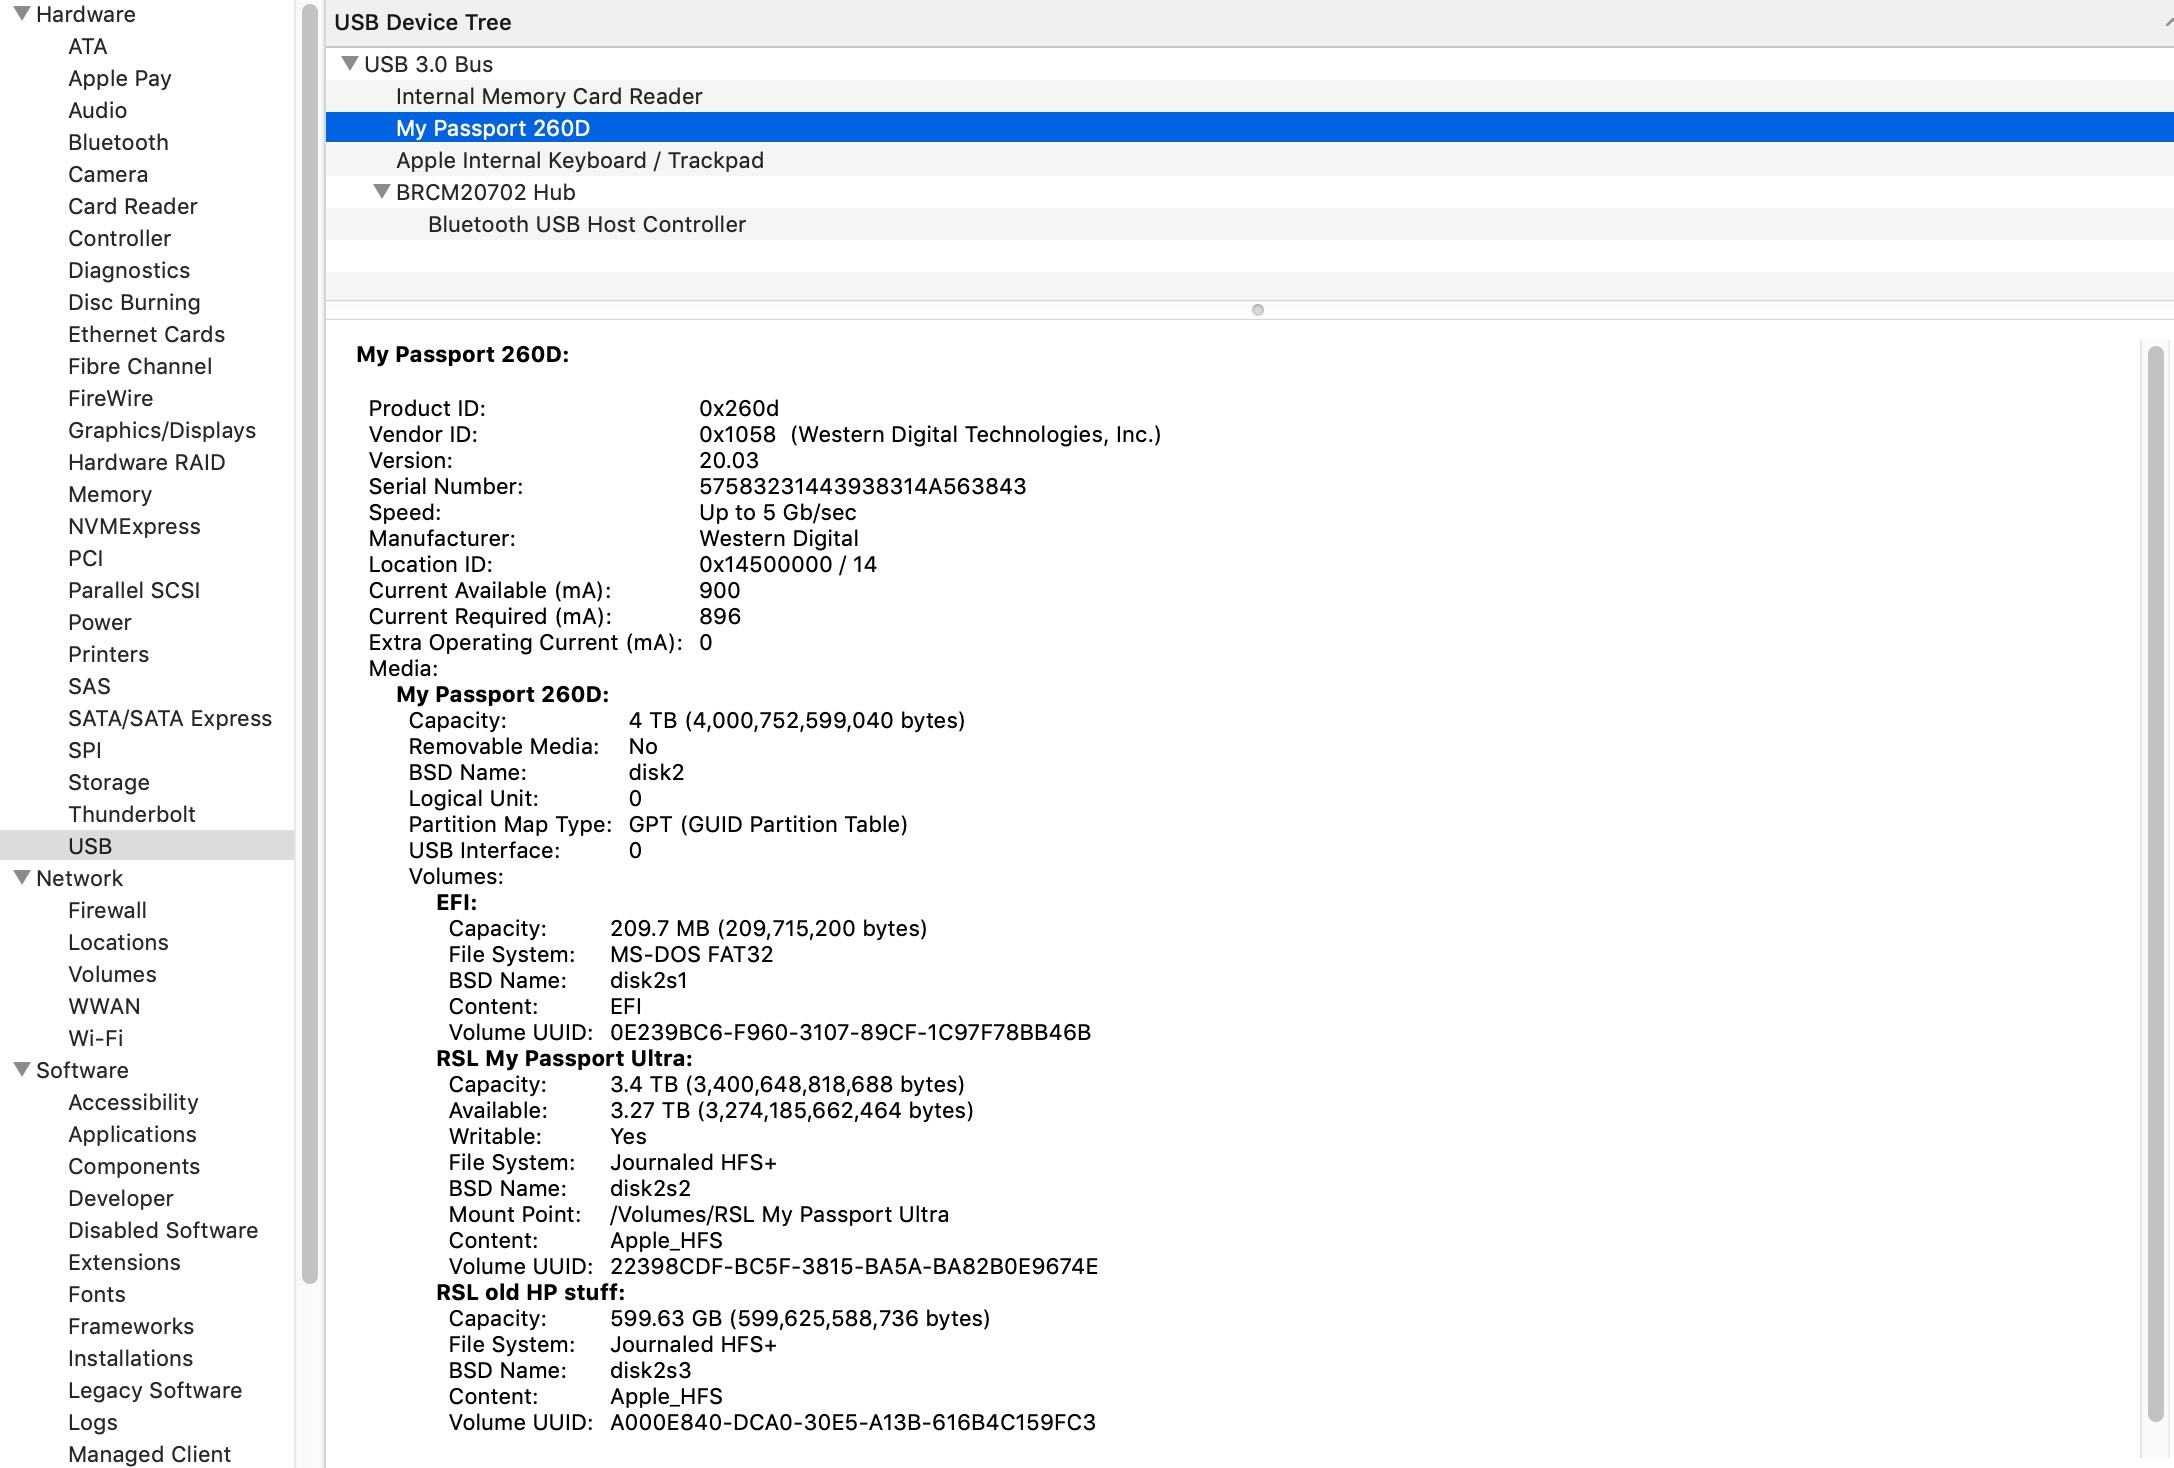Click the EFI Volume UUID value
This screenshot has height=1468, width=2174.
[x=850, y=1032]
